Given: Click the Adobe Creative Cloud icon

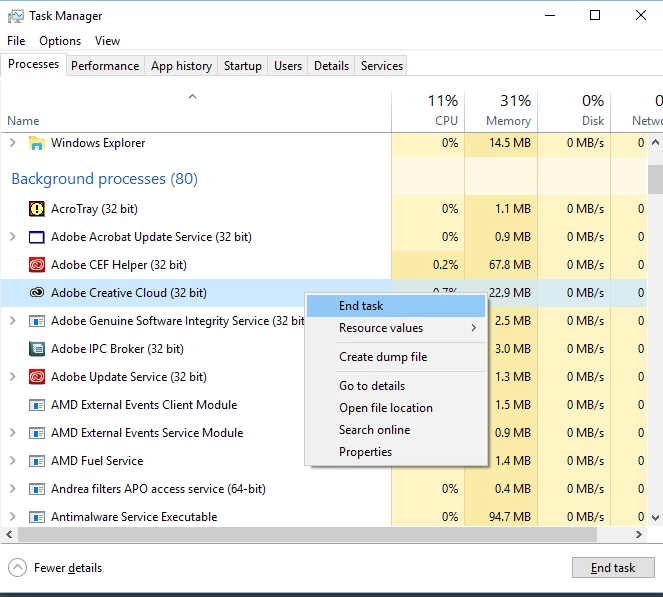Looking at the screenshot, I should pos(37,293).
